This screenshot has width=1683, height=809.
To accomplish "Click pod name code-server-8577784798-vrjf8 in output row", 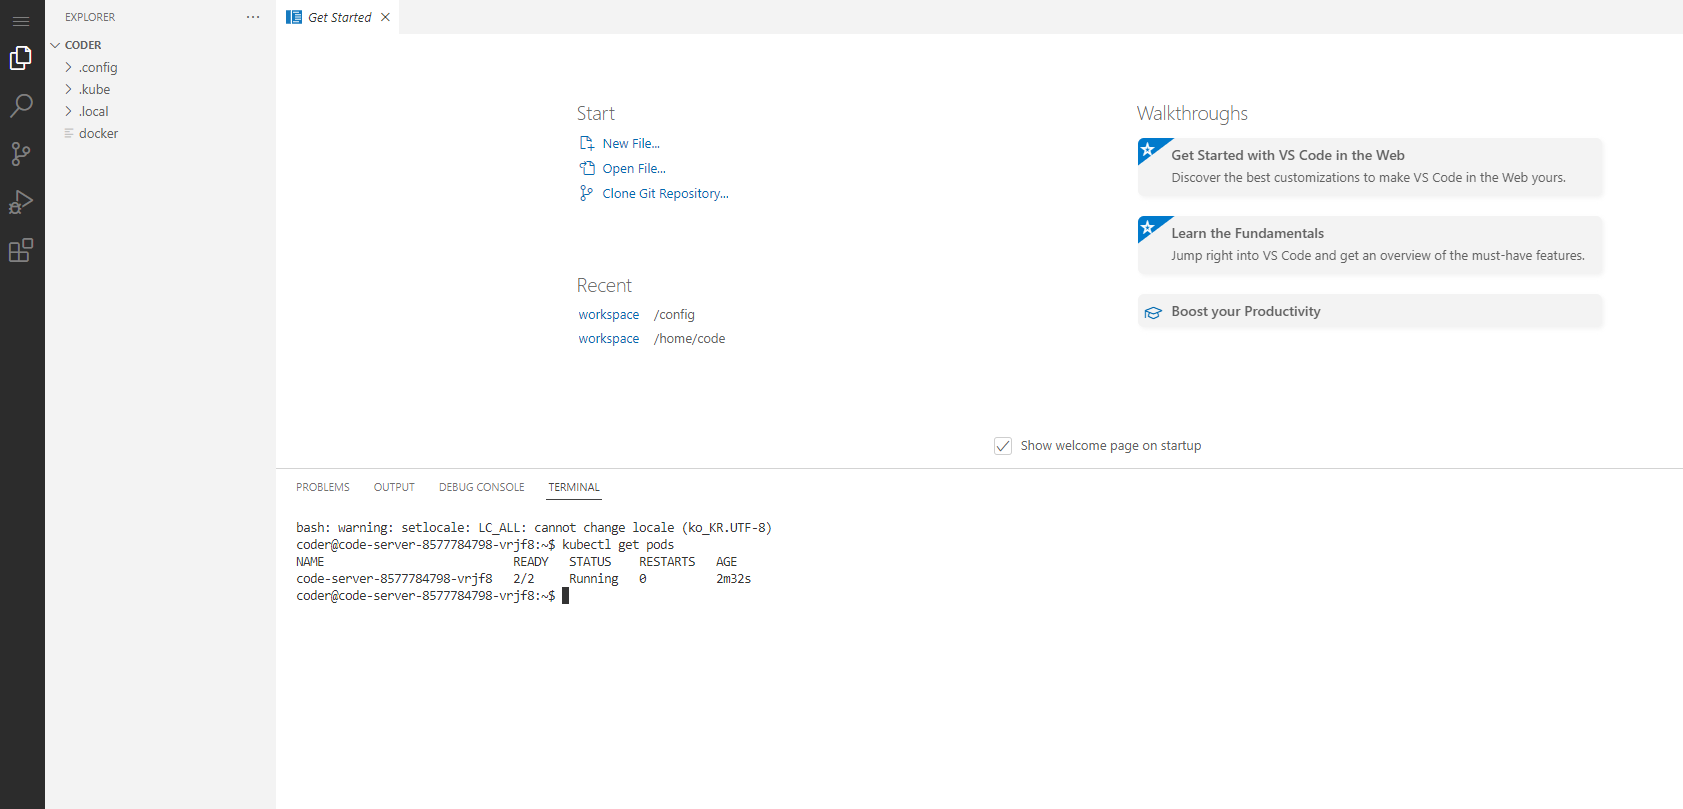I will pos(394,578).
